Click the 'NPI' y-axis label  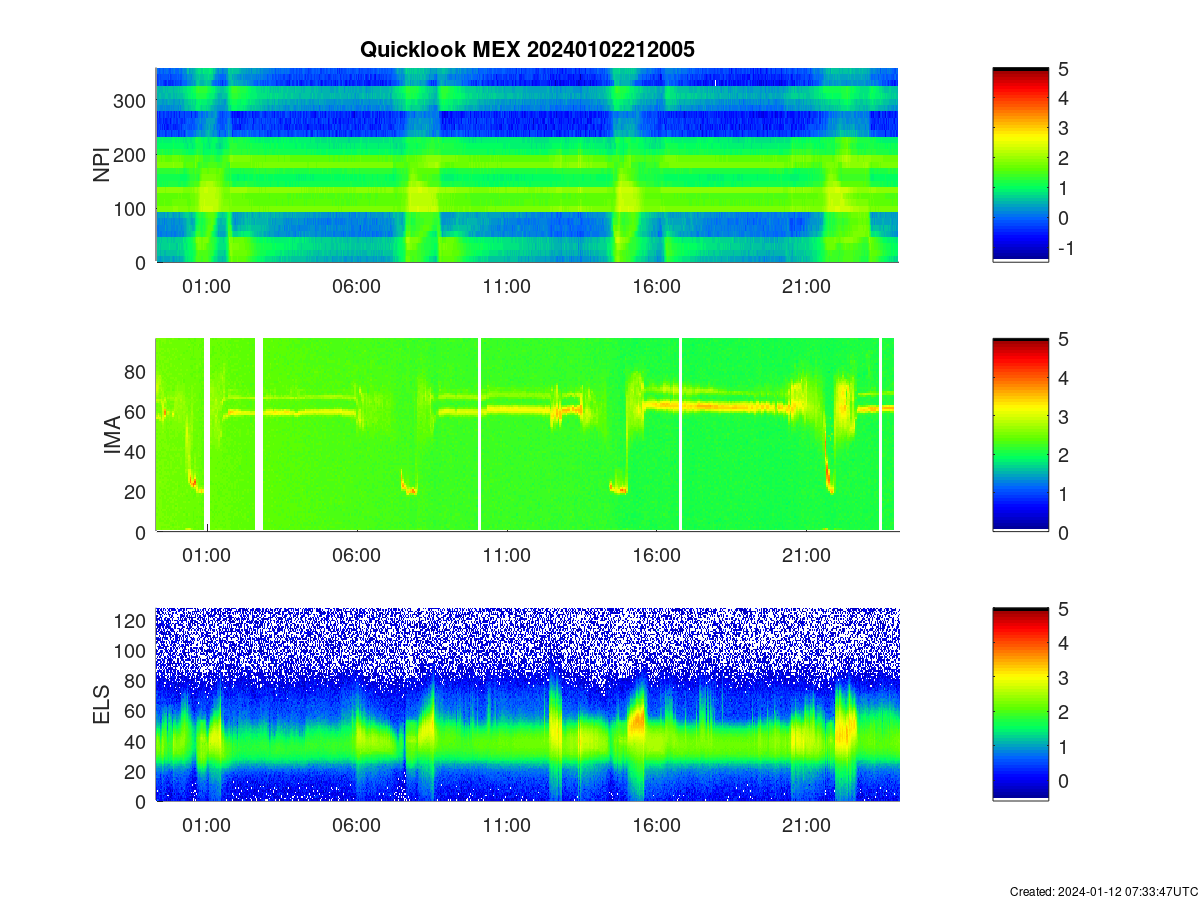coord(102,165)
